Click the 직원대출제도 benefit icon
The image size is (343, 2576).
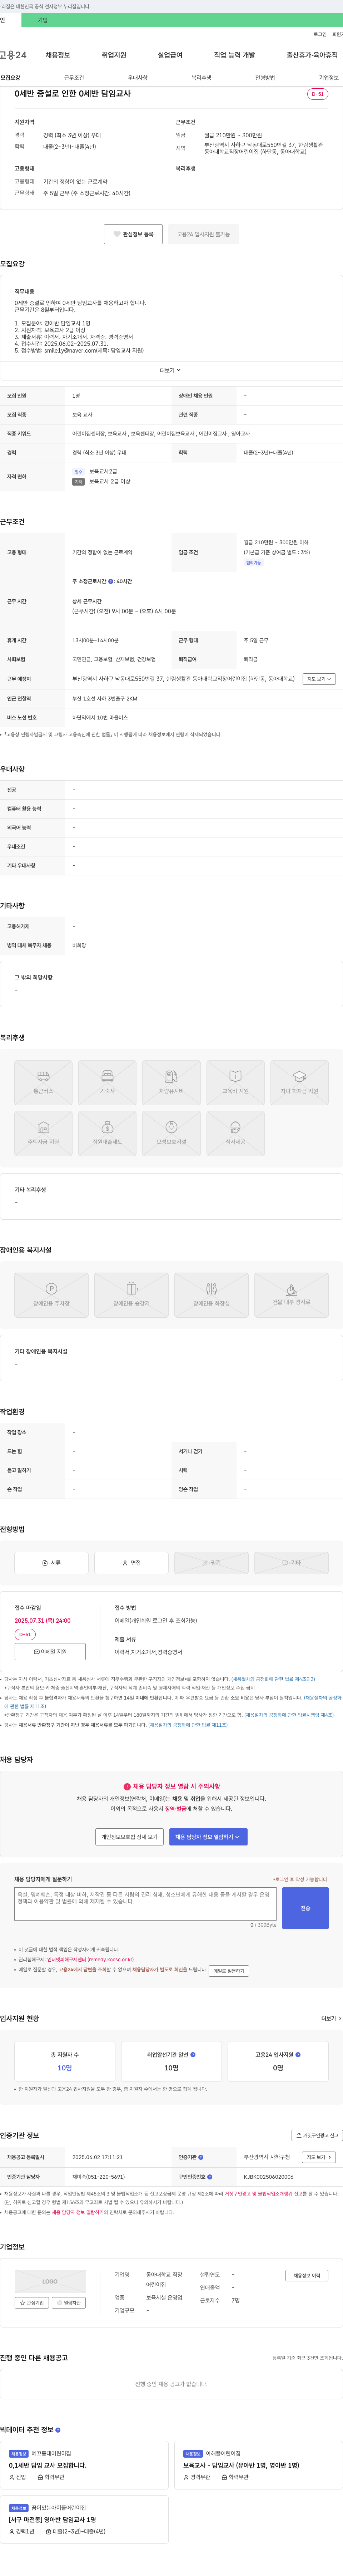click(x=107, y=1133)
